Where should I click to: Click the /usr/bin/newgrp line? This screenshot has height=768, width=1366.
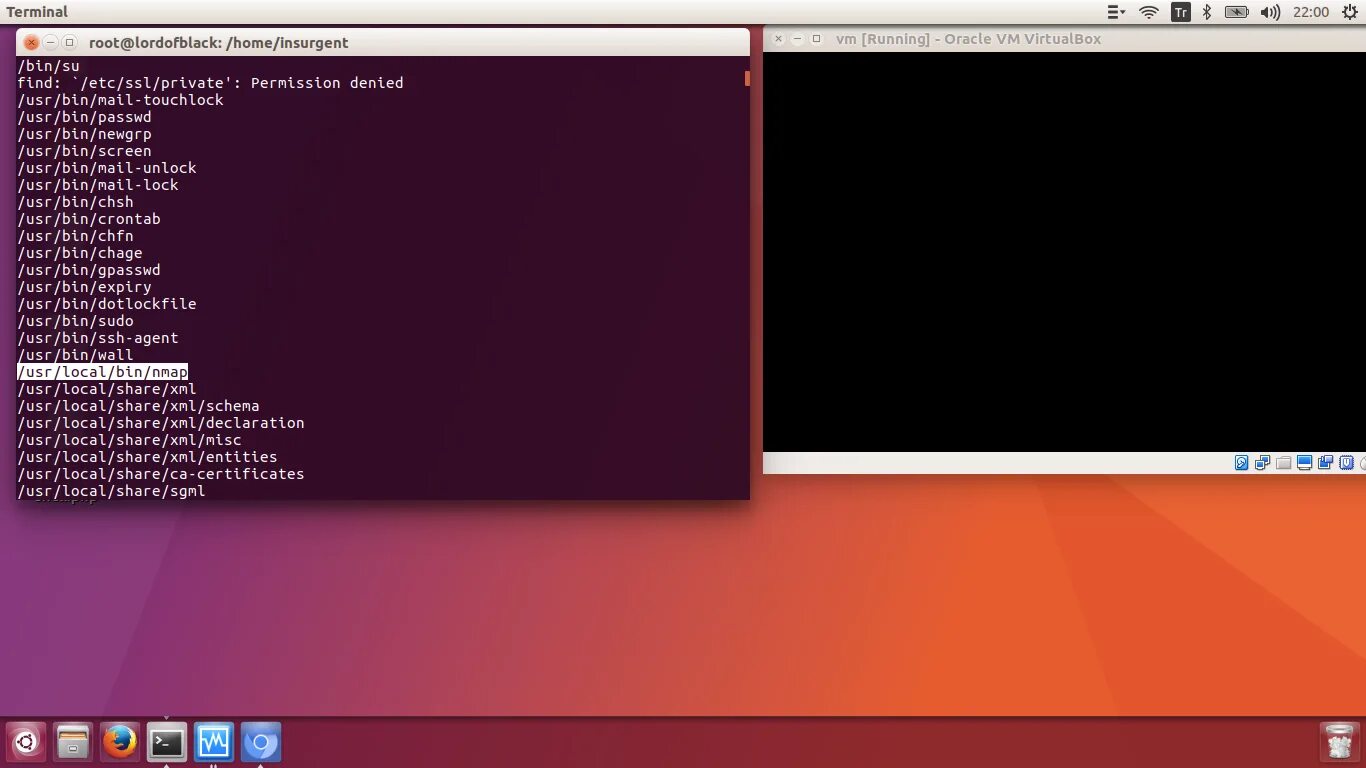tap(84, 134)
